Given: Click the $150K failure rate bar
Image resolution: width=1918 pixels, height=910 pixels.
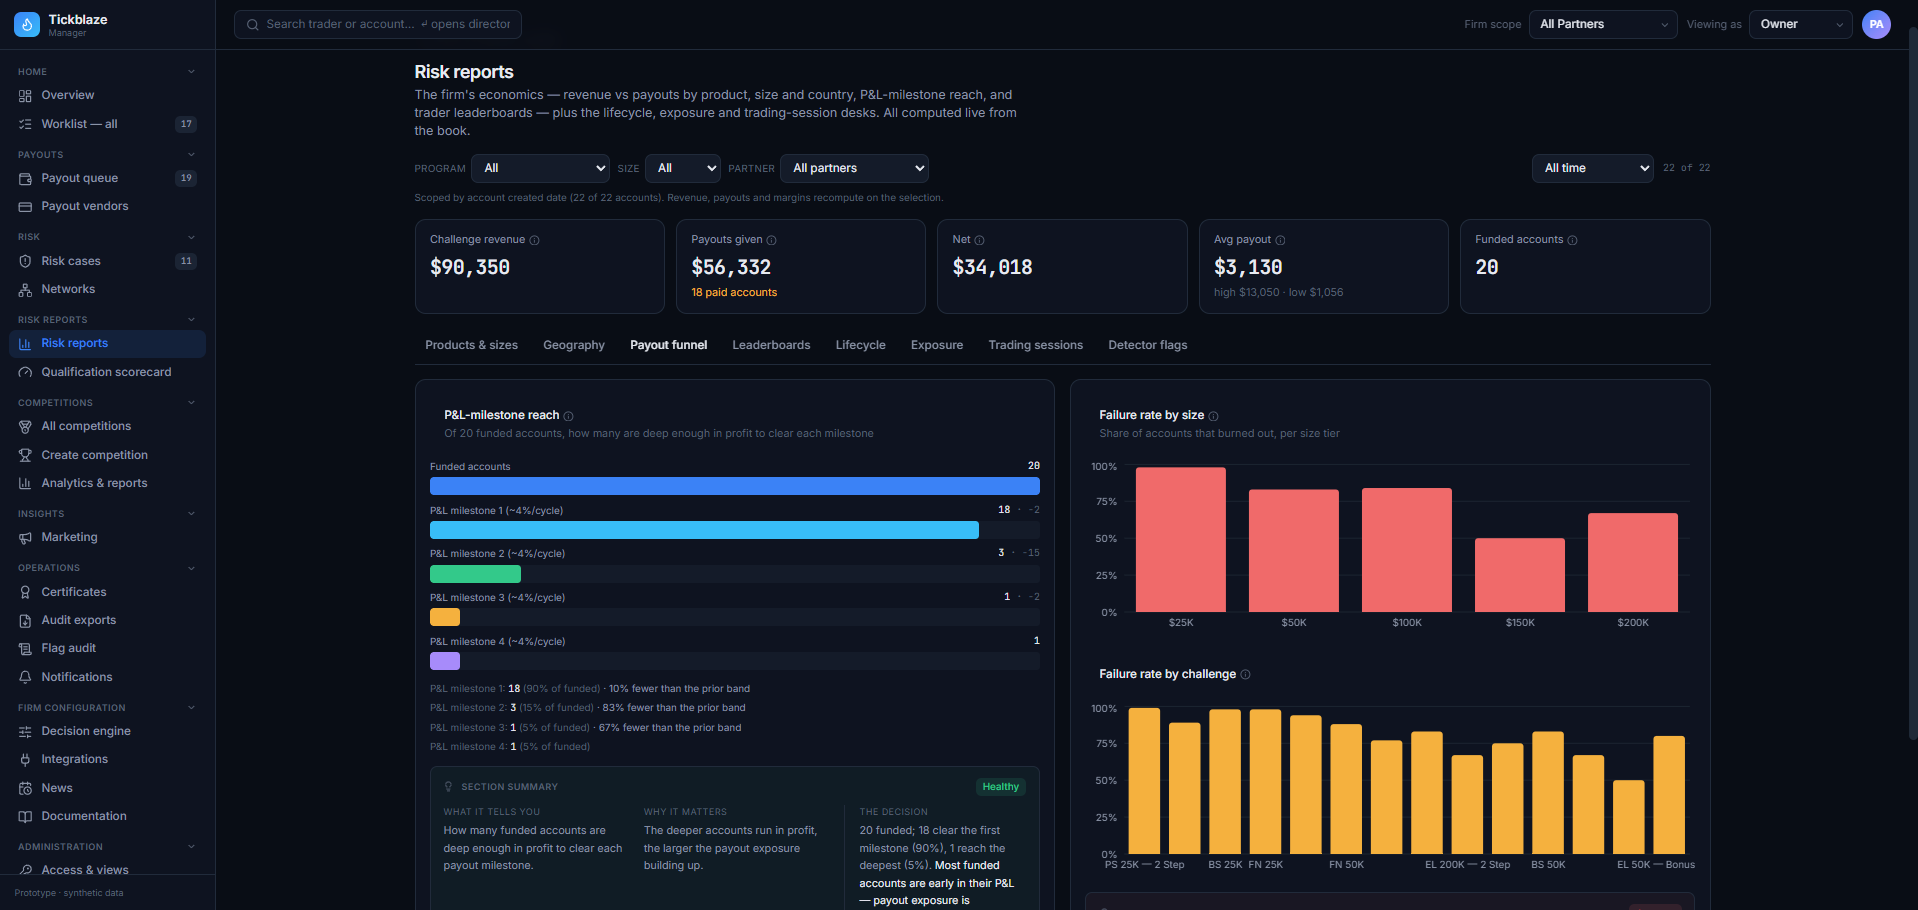Looking at the screenshot, I should point(1519,575).
